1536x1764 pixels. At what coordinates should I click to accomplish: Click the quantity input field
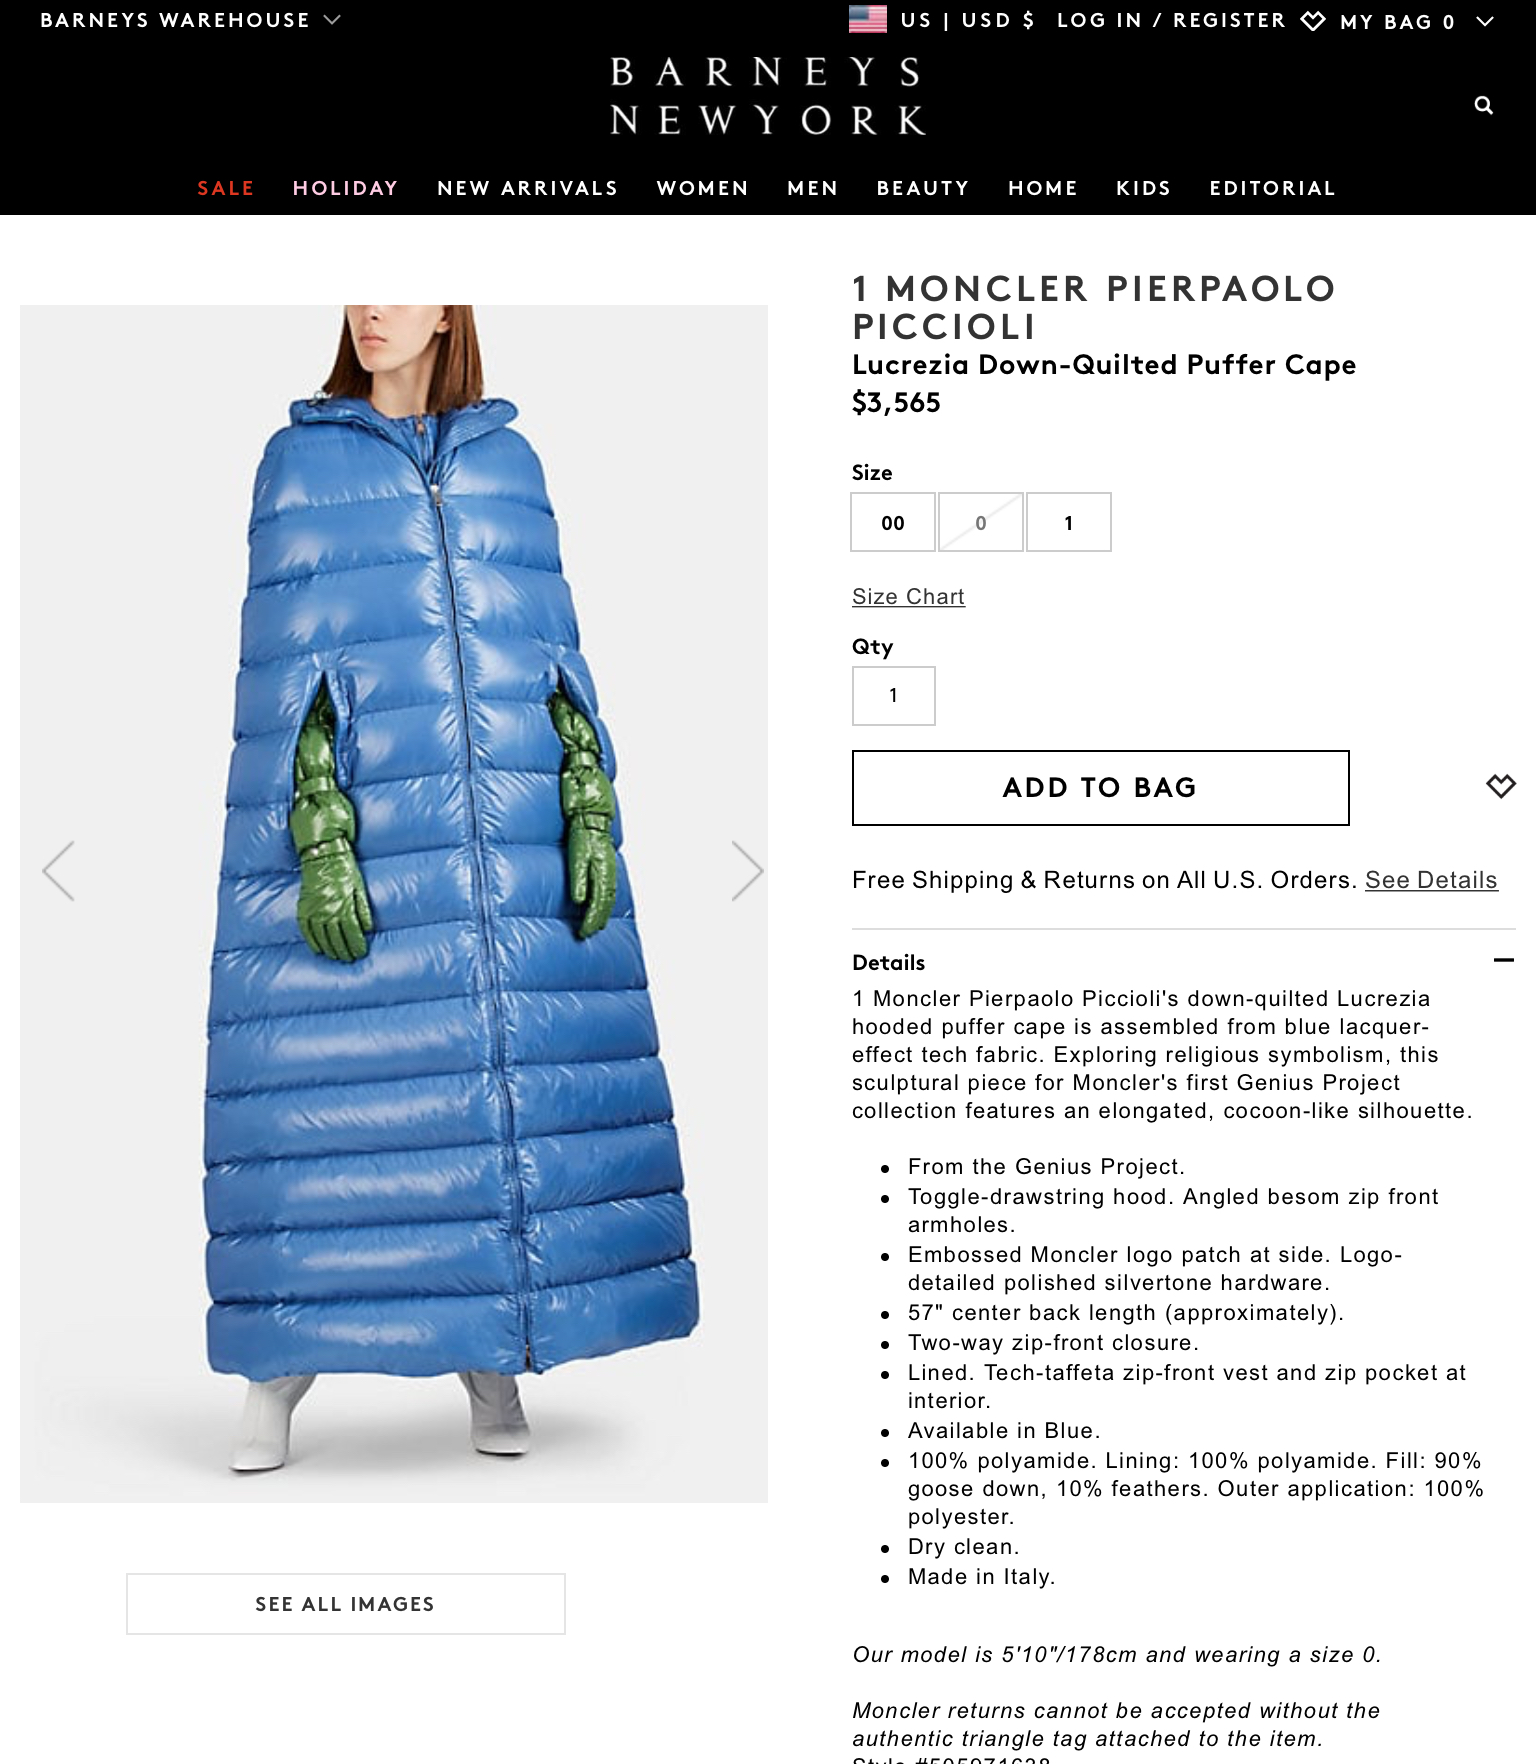click(x=893, y=696)
